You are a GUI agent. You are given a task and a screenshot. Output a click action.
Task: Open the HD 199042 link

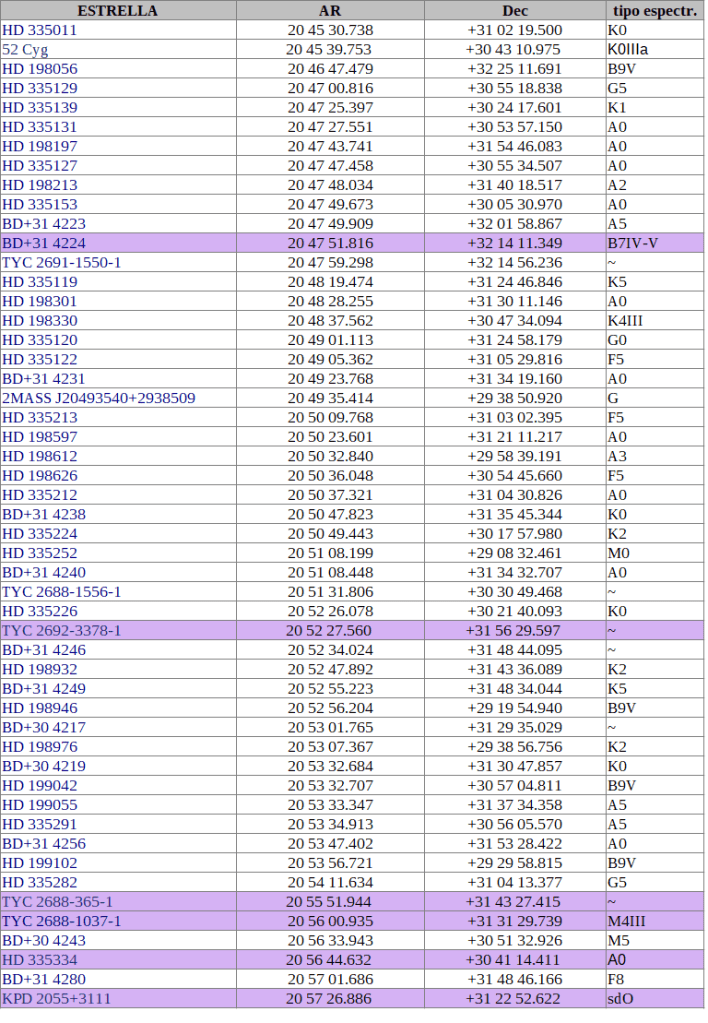tap(40, 785)
